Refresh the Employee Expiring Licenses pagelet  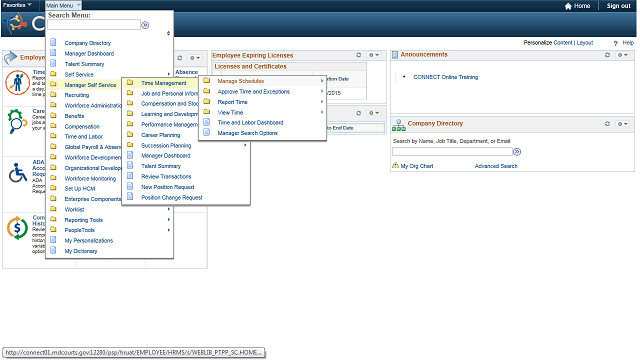click(358, 55)
